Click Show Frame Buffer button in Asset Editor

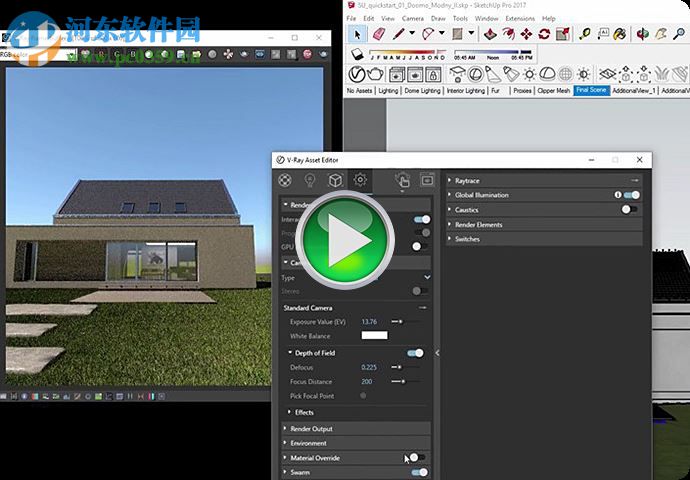click(427, 180)
